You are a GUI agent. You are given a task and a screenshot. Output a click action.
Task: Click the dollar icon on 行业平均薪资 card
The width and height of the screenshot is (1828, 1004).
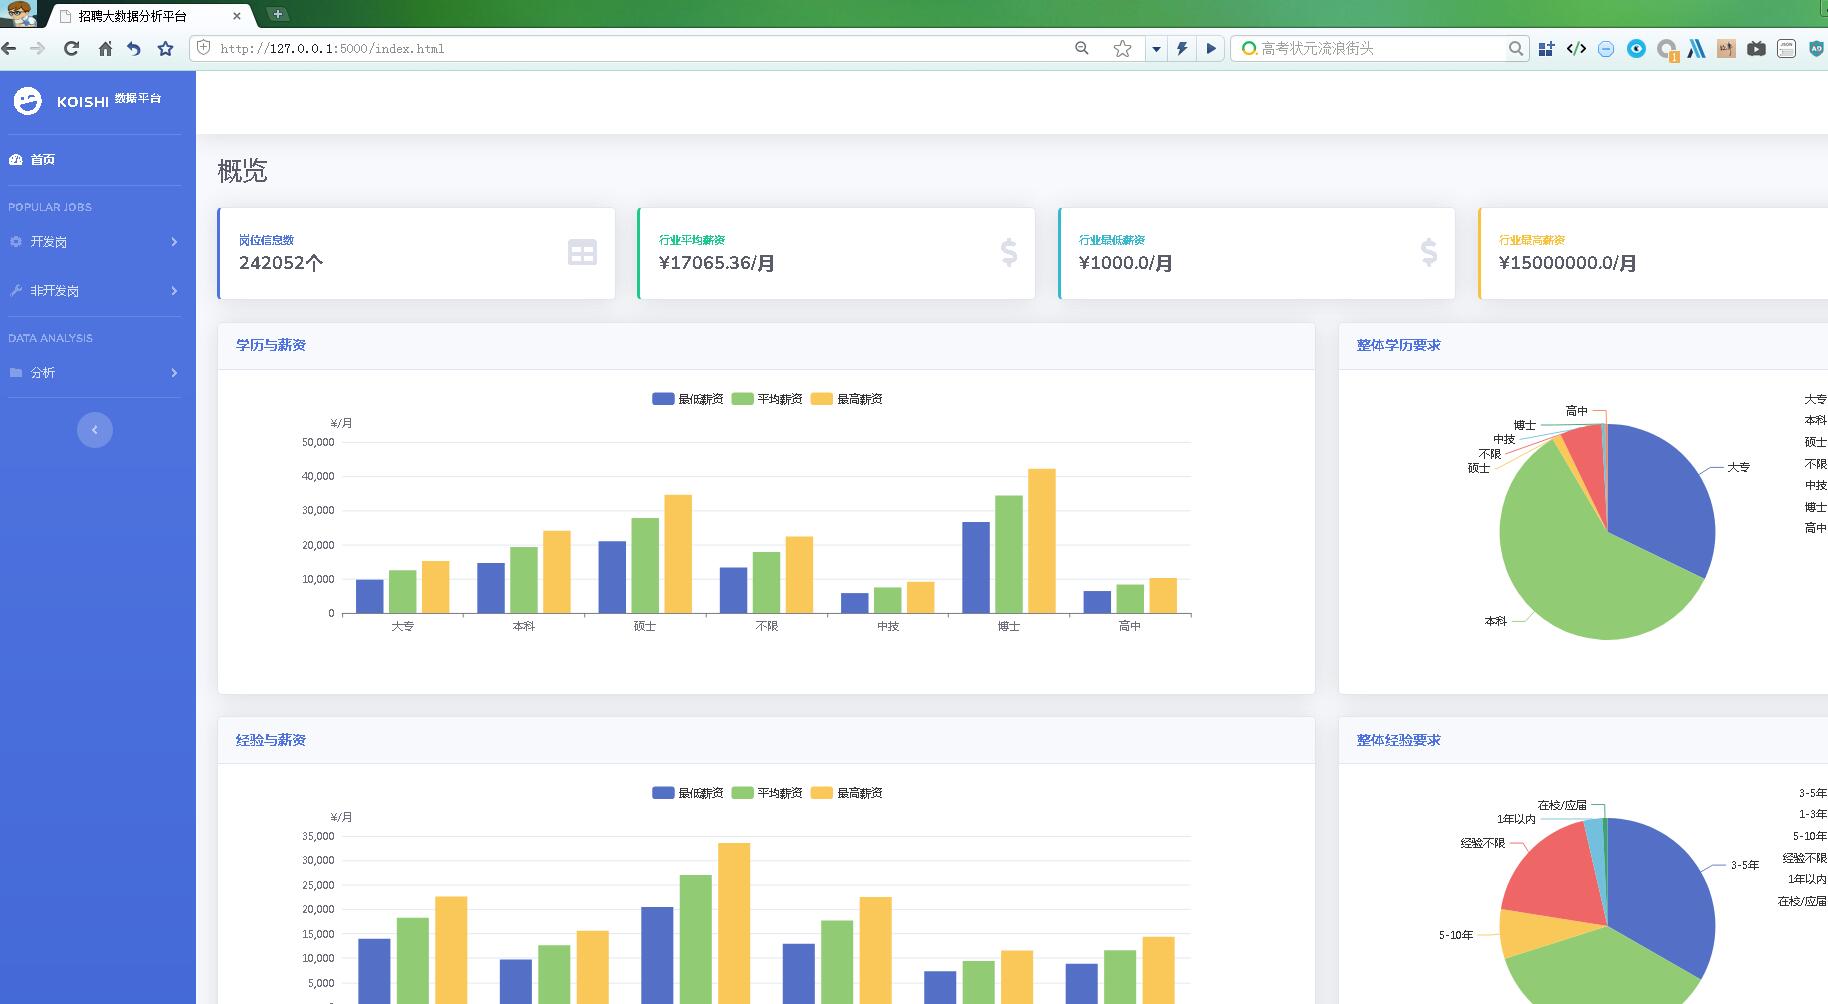click(1009, 252)
